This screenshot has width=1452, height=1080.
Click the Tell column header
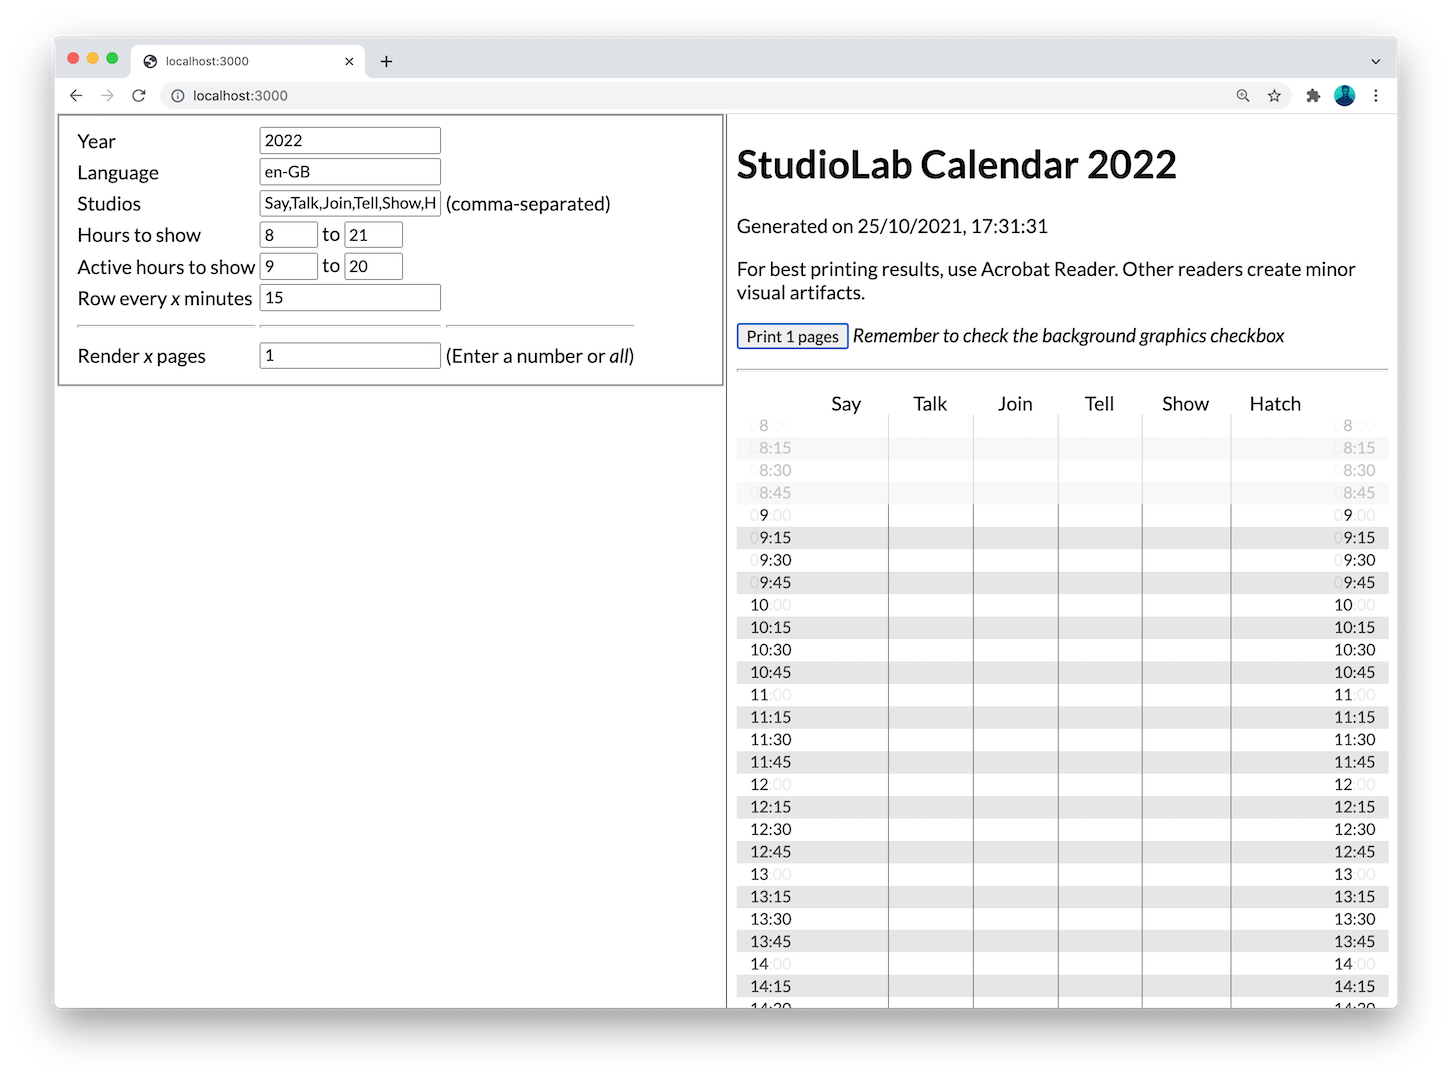[x=1099, y=404]
